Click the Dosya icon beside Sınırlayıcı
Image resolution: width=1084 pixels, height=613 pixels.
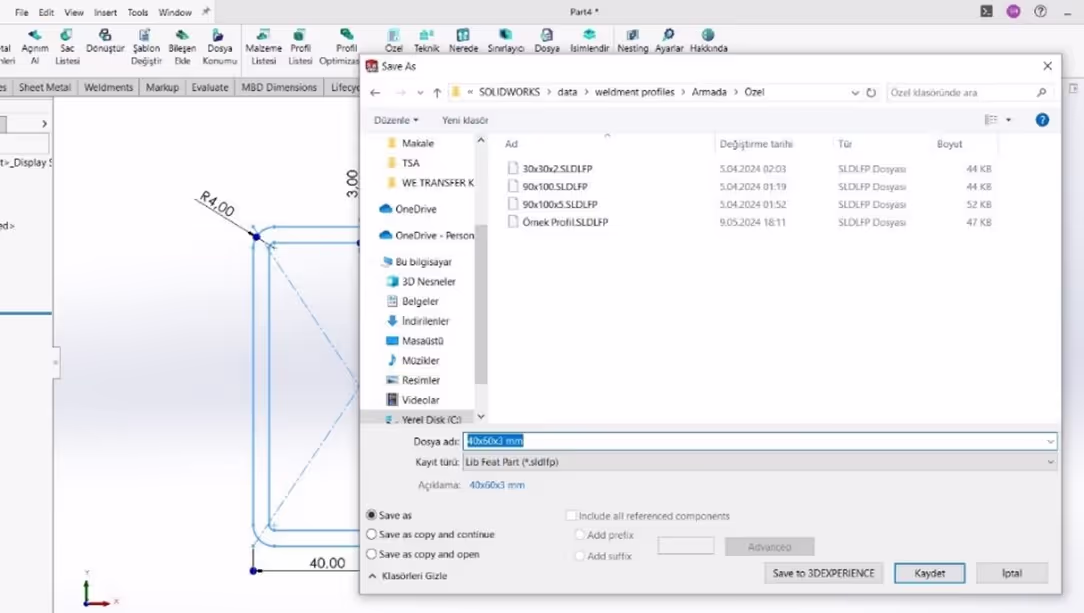(x=547, y=41)
